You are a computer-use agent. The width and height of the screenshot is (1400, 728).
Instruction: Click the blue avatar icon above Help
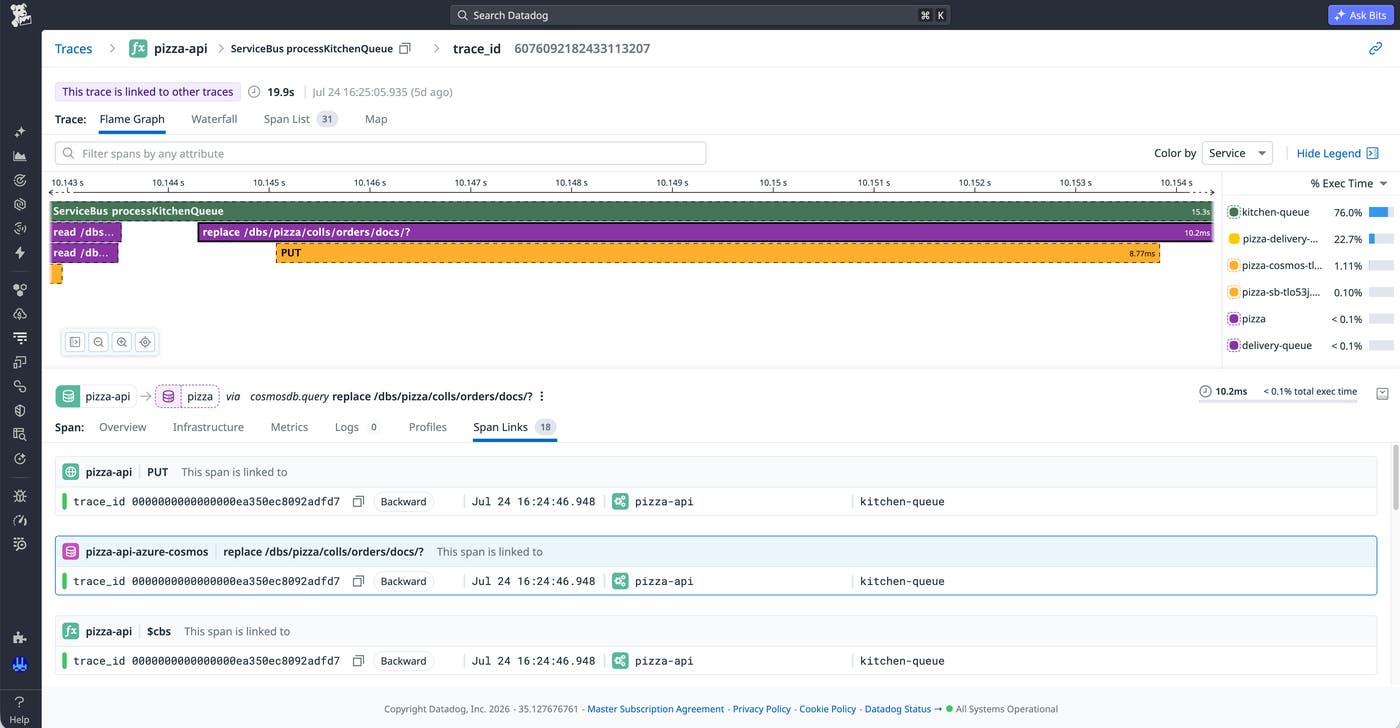click(x=20, y=664)
